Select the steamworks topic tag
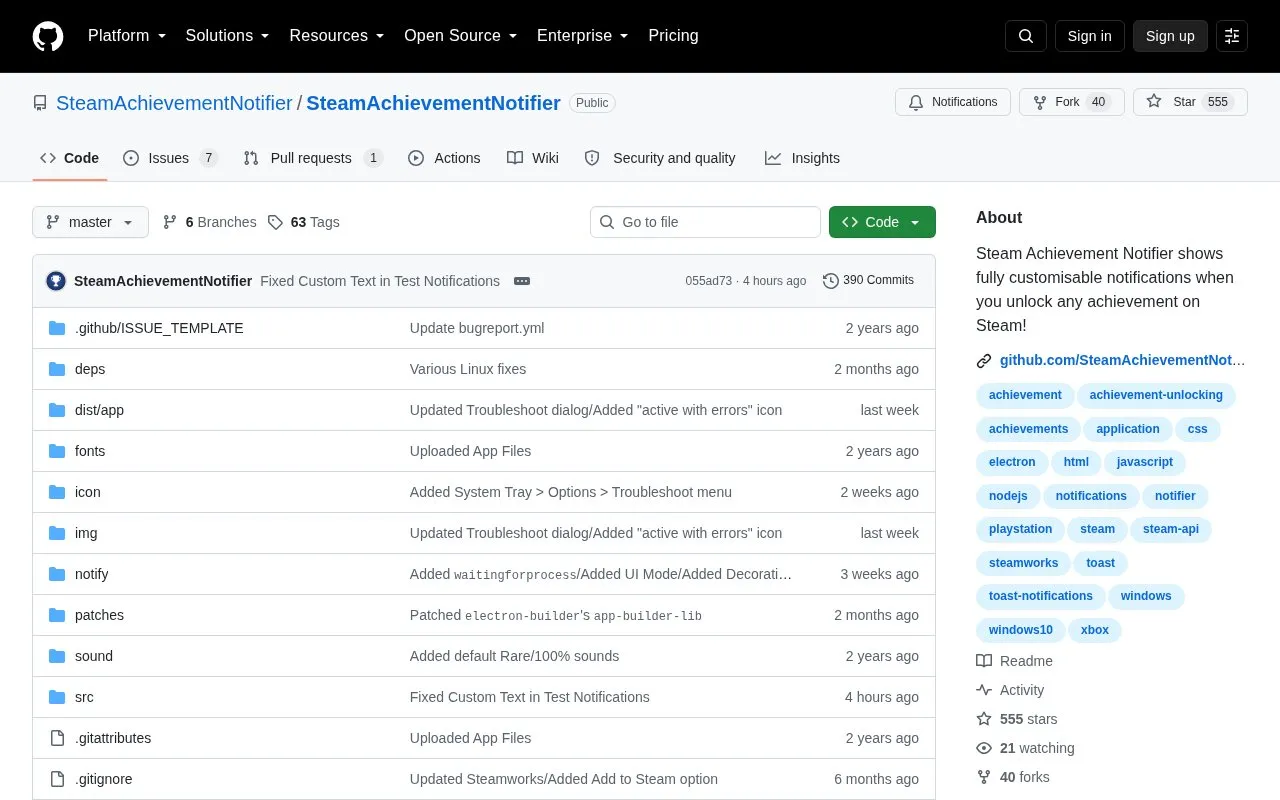The image size is (1280, 800). [1023, 563]
